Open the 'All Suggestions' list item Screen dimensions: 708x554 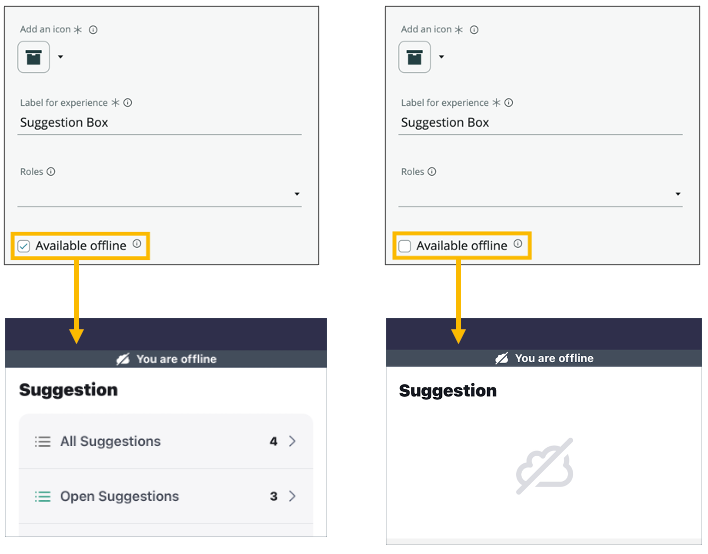pos(165,441)
